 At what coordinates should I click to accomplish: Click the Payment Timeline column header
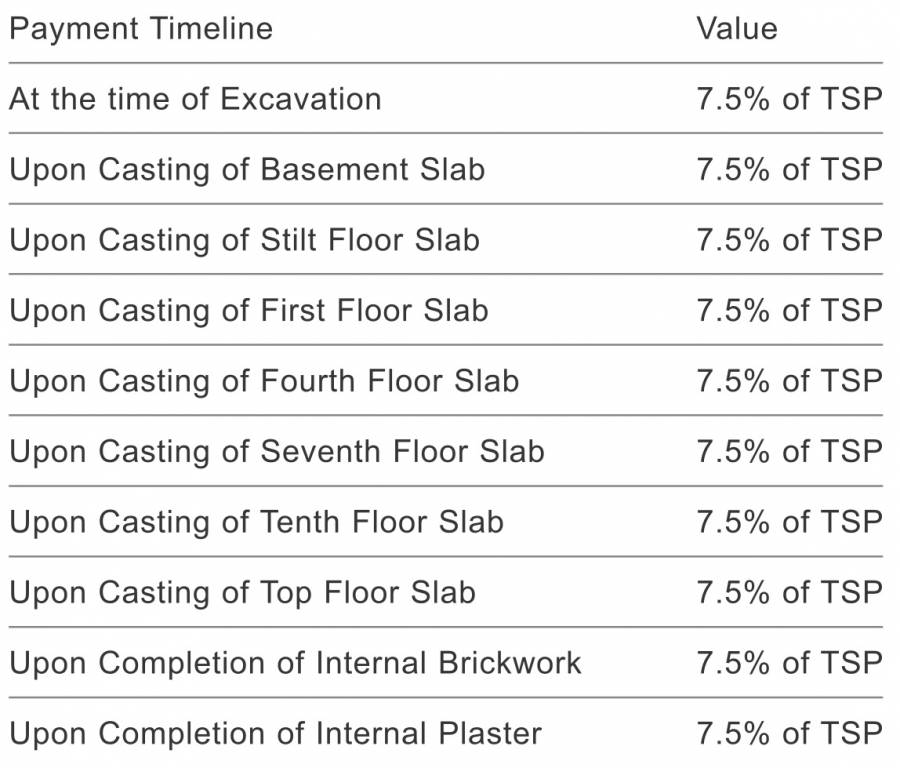141,29
